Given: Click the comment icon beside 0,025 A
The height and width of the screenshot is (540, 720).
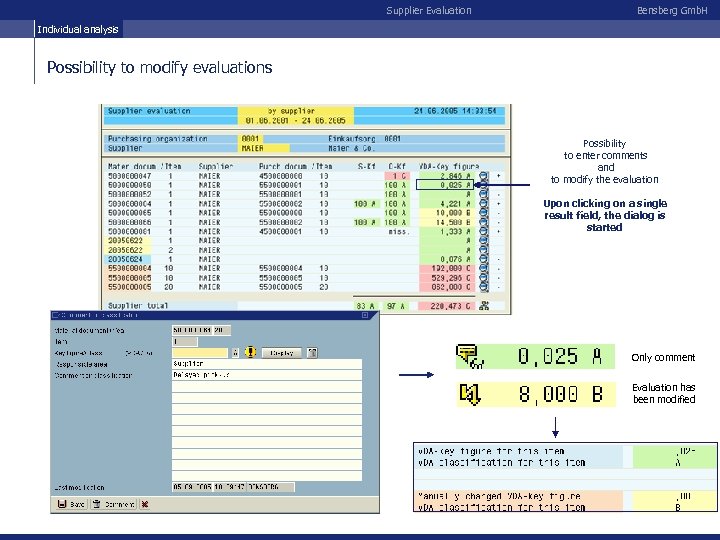Looking at the screenshot, I should [469, 356].
